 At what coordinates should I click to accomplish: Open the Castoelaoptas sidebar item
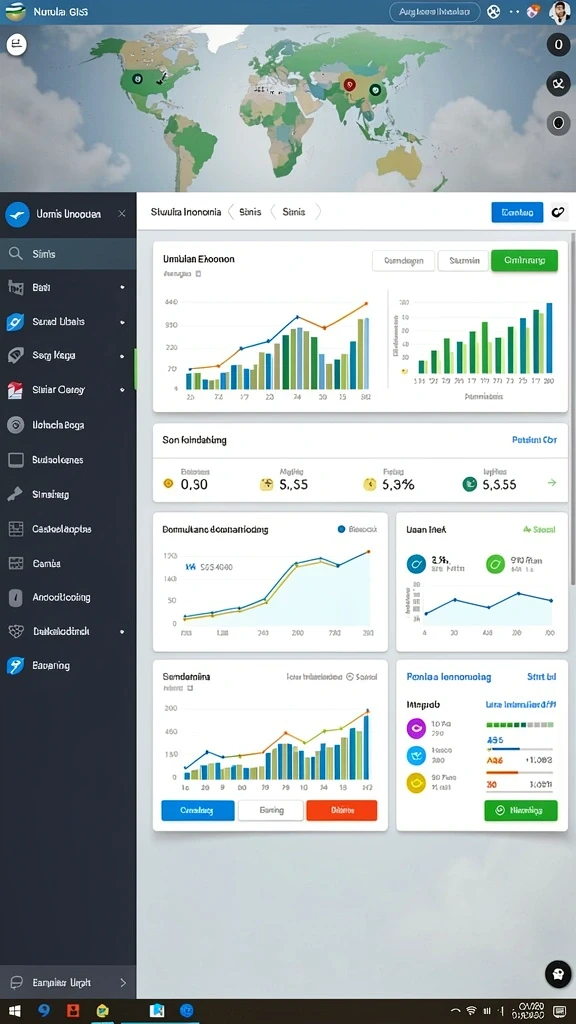[x=68, y=529]
